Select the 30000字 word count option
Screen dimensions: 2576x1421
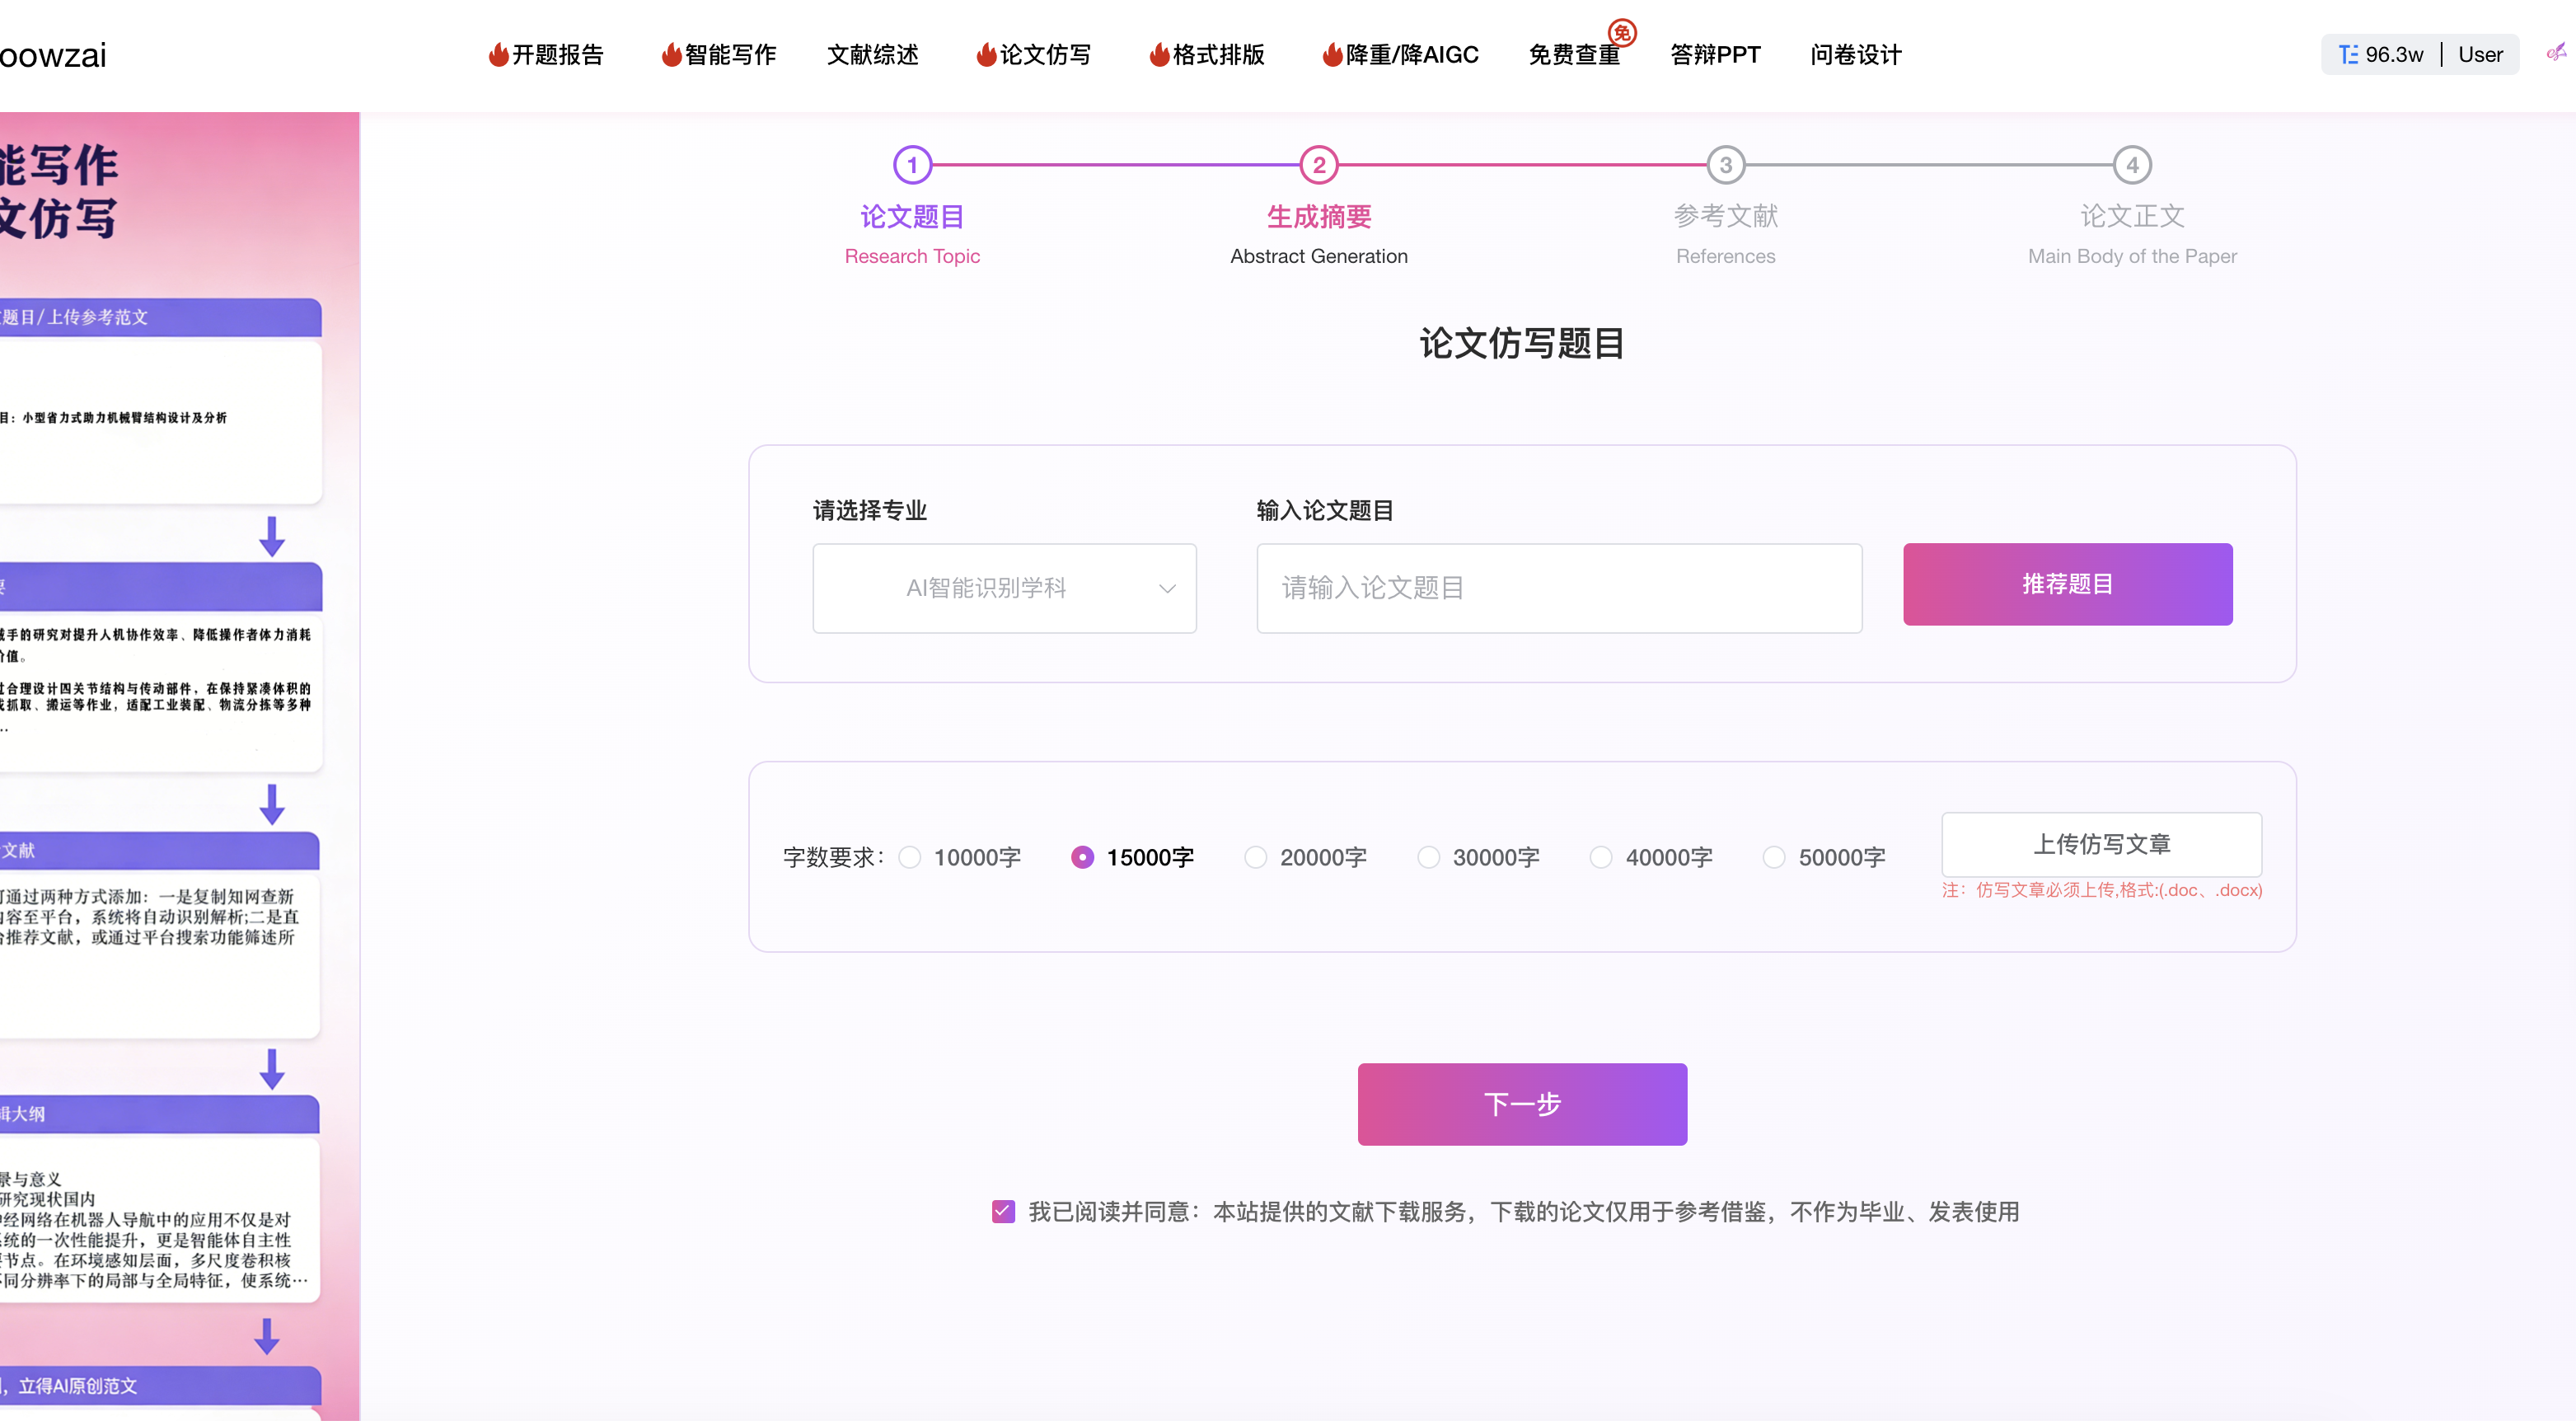point(1427,857)
